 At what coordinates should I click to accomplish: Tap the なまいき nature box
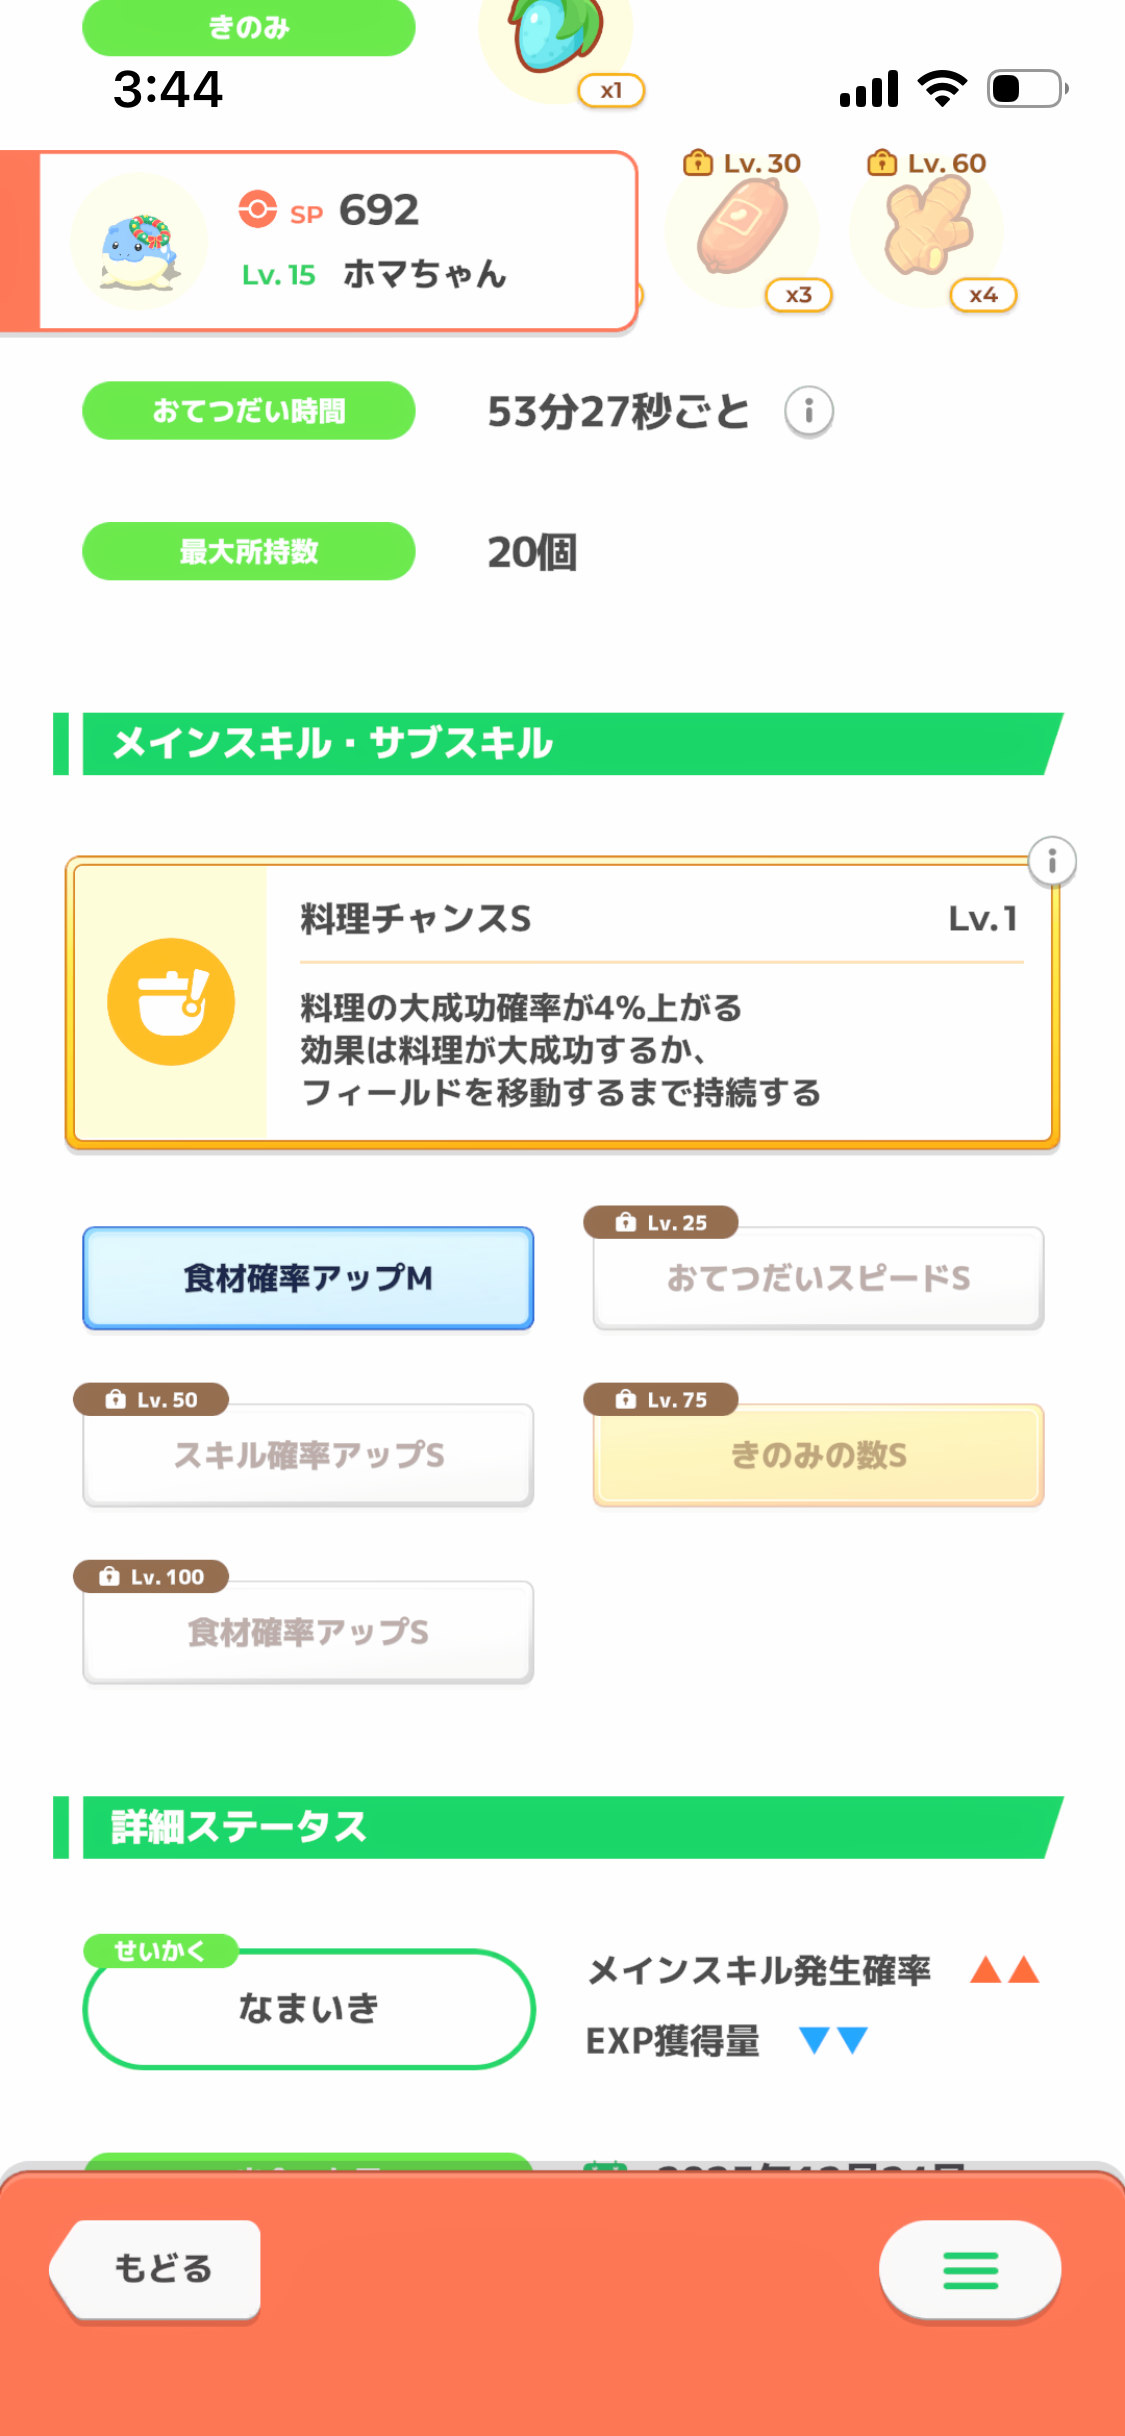(308, 2008)
